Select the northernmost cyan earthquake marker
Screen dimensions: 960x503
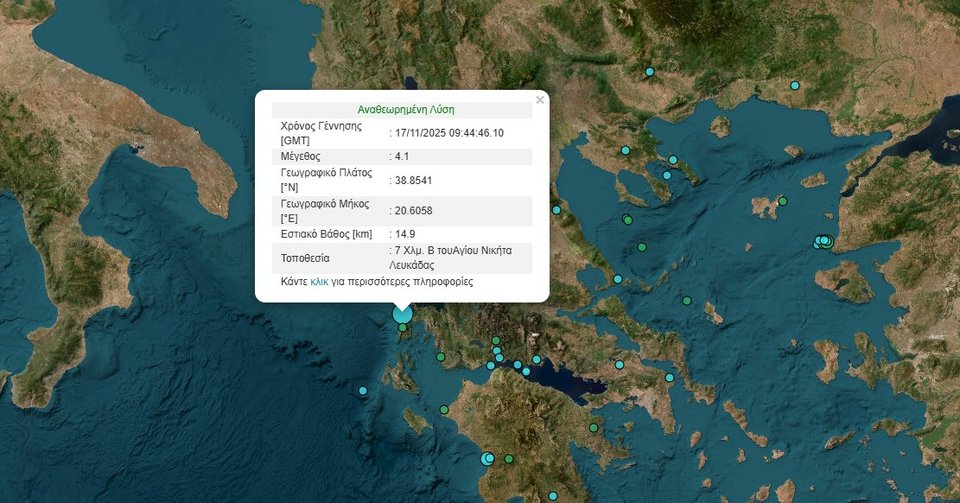(x=650, y=72)
